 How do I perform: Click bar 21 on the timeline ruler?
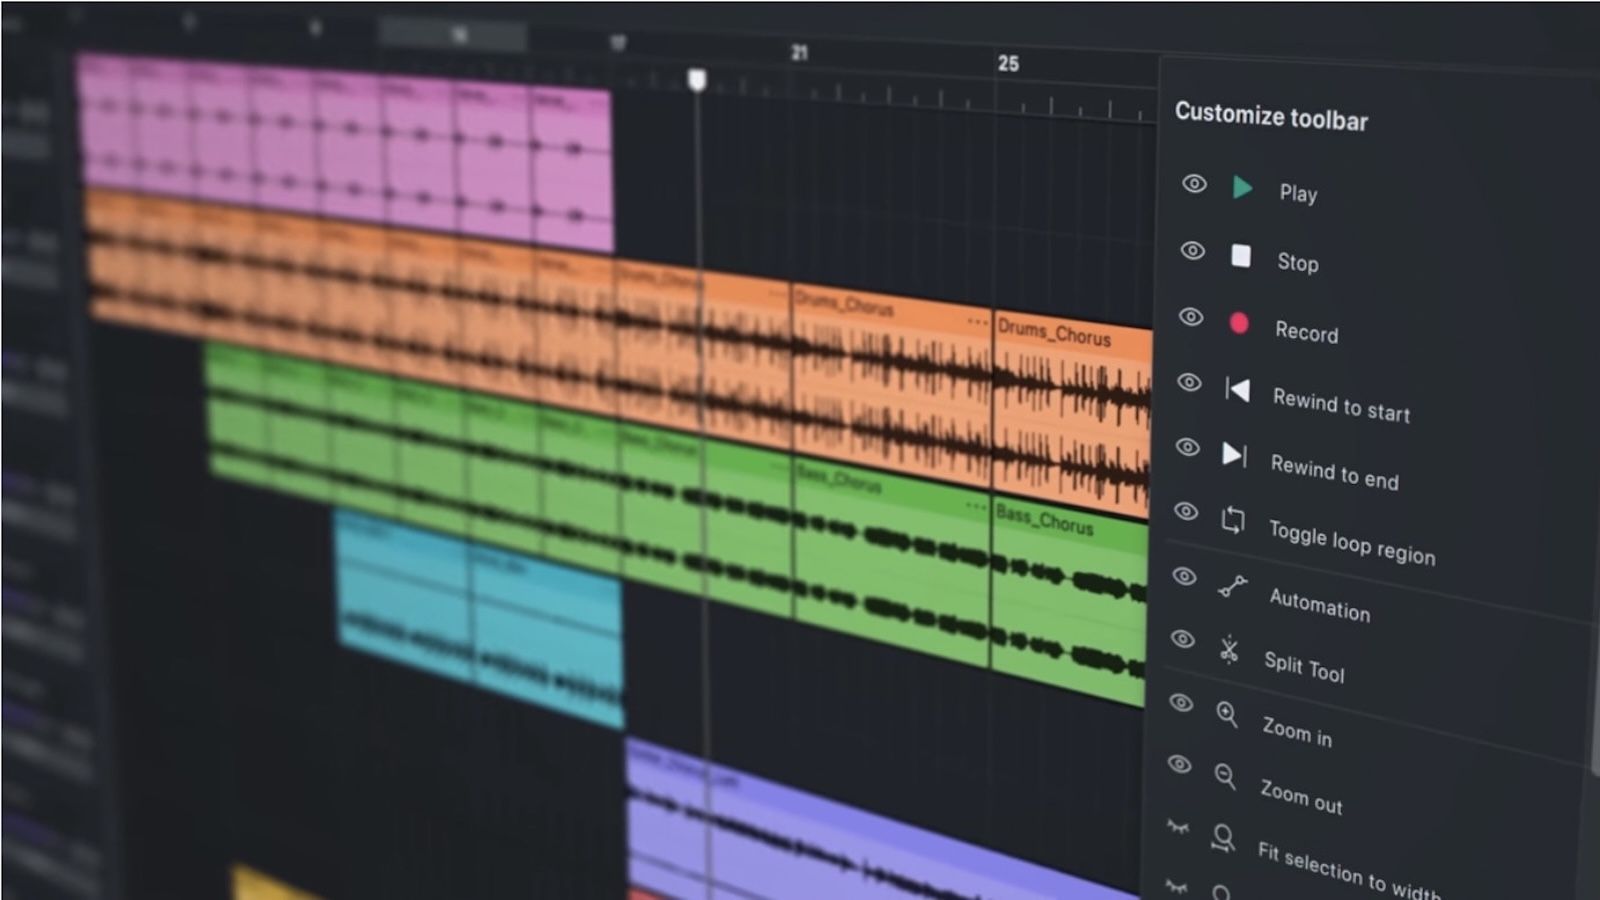799,52
